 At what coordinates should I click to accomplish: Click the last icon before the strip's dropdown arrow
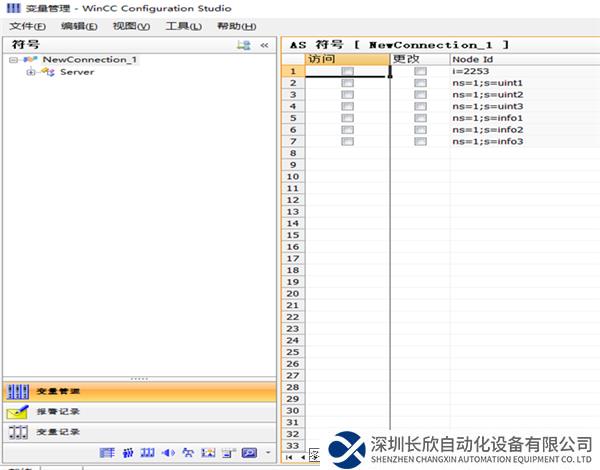[x=249, y=453]
